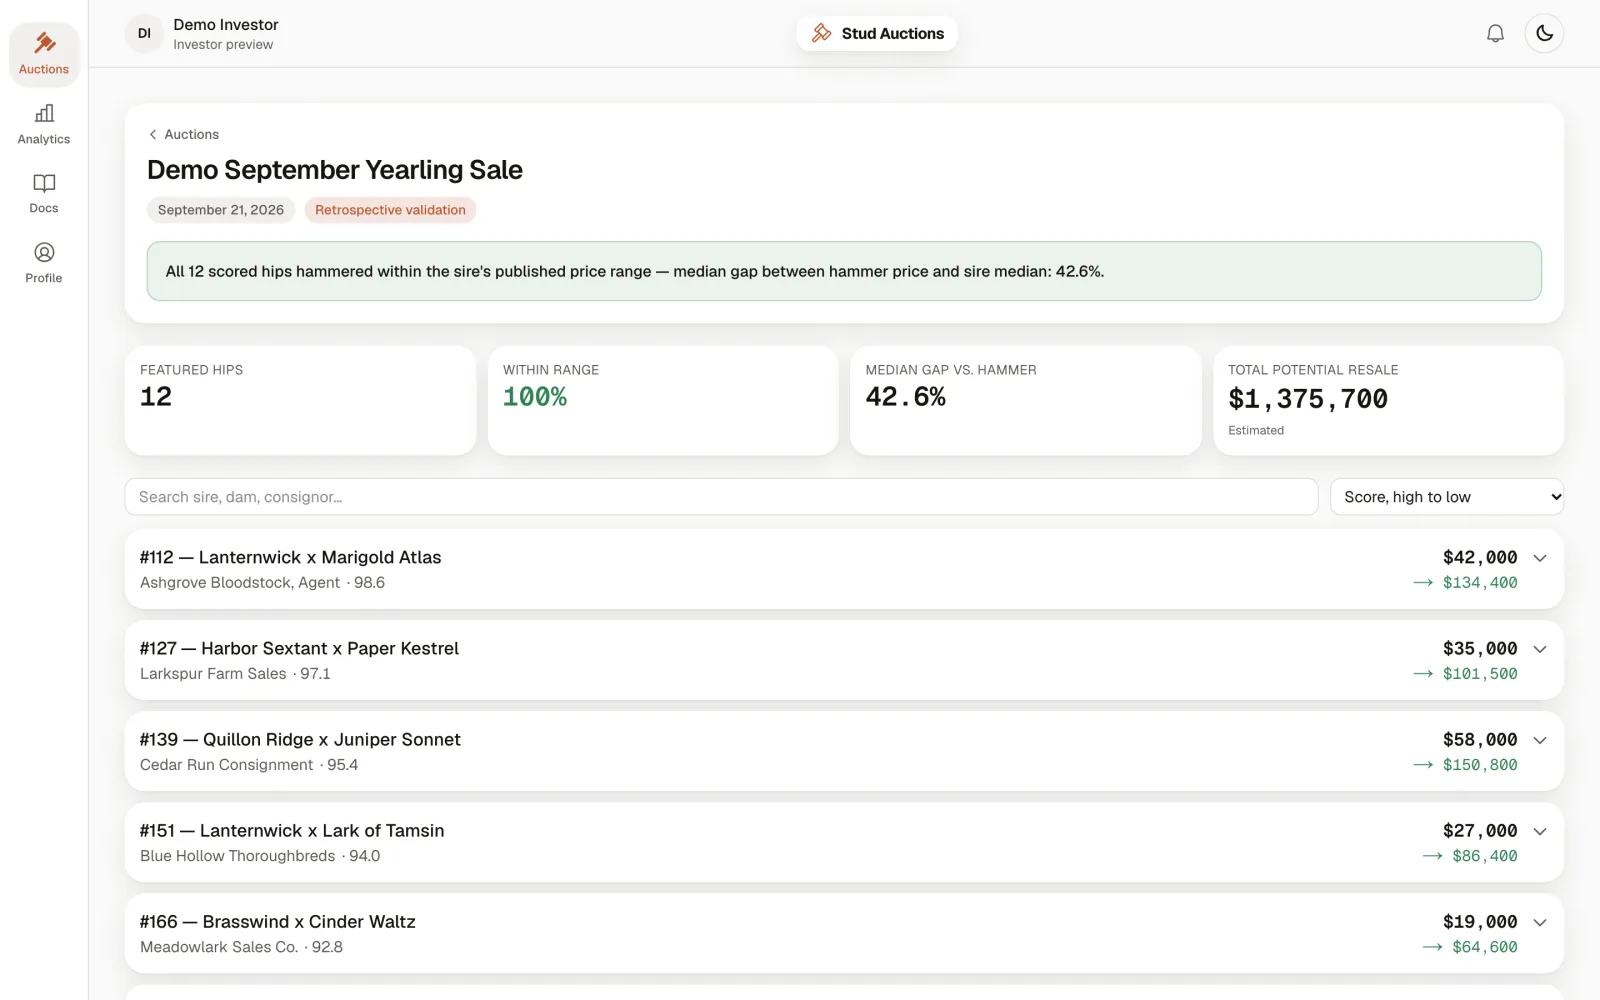
Task: Open the Profile sidebar icon
Action: pos(44,252)
